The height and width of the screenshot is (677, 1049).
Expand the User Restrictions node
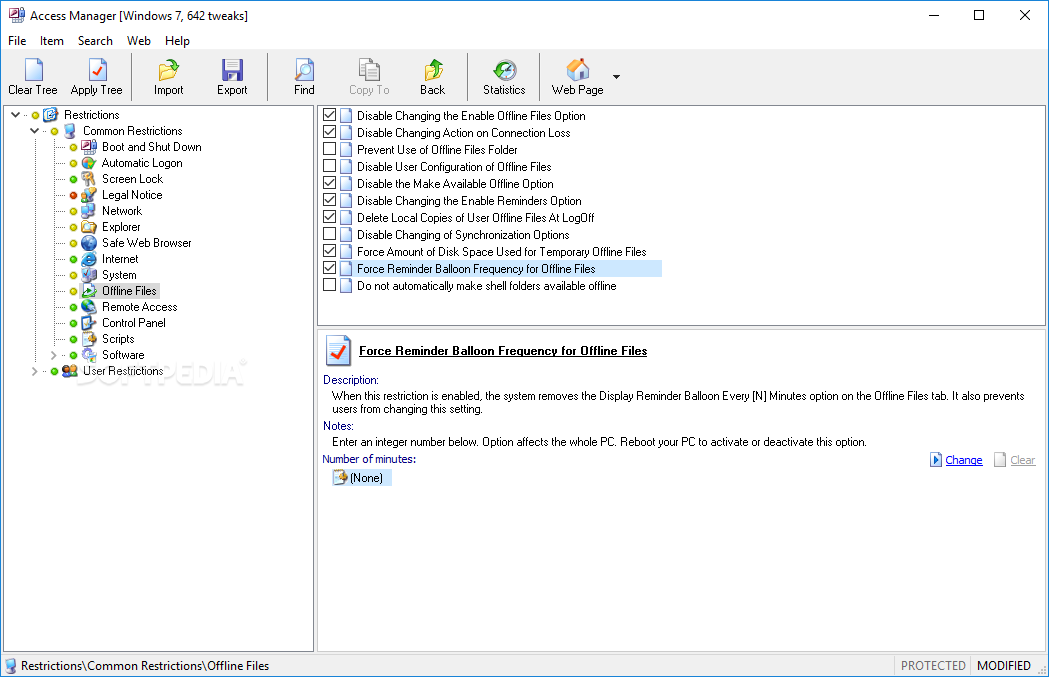point(34,371)
